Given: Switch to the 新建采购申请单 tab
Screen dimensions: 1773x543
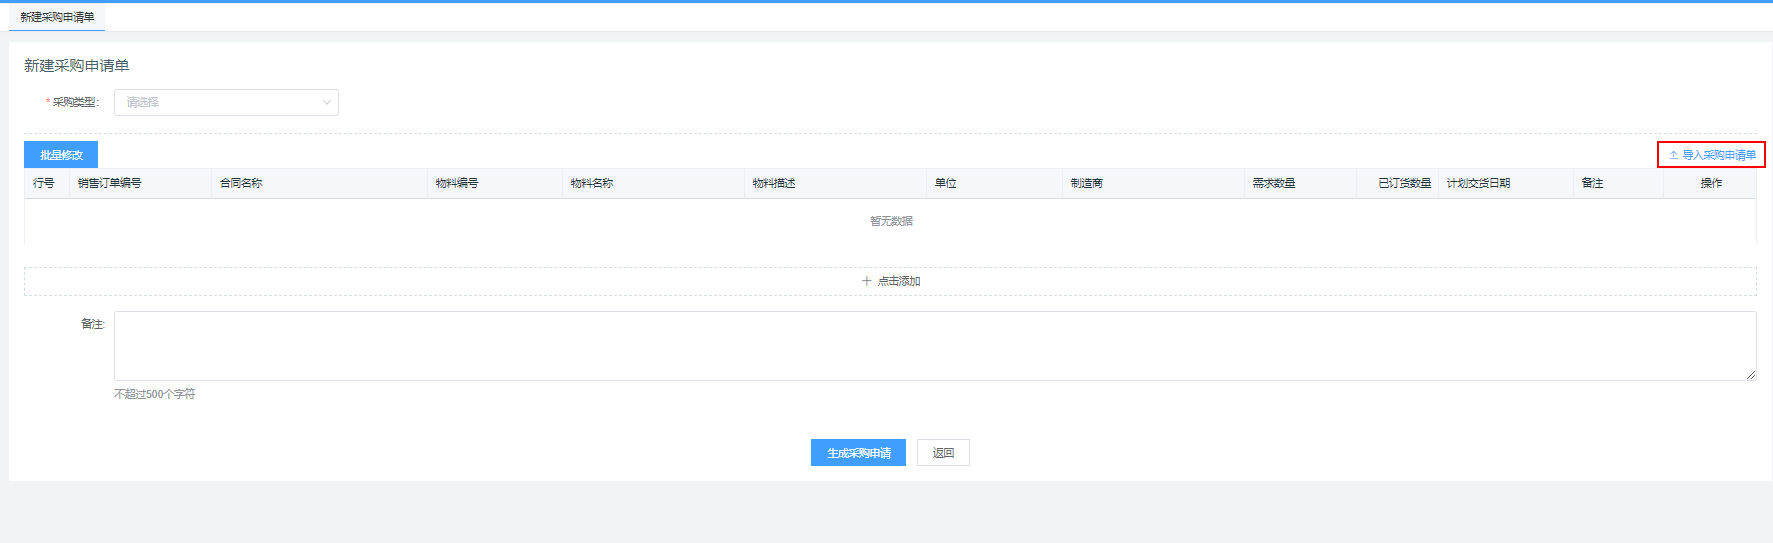Looking at the screenshot, I should tap(57, 17).
